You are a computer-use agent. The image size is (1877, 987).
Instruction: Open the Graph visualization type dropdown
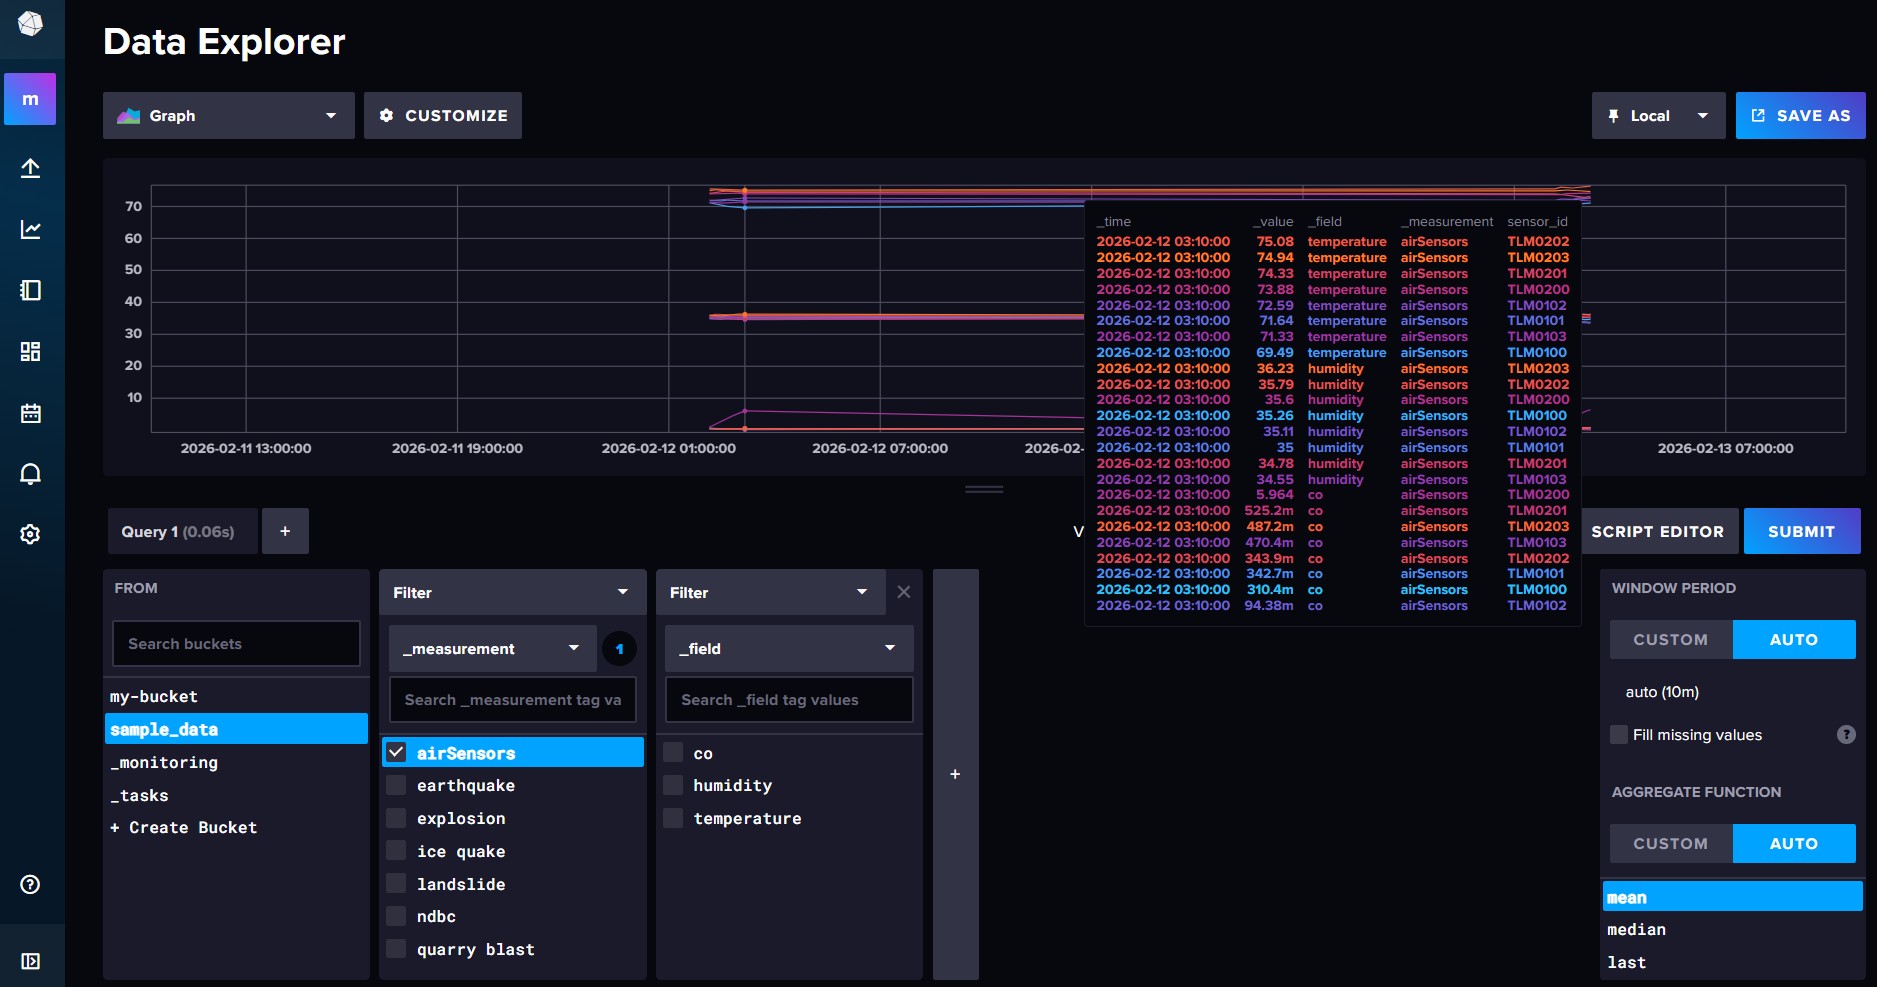pyautogui.click(x=227, y=115)
